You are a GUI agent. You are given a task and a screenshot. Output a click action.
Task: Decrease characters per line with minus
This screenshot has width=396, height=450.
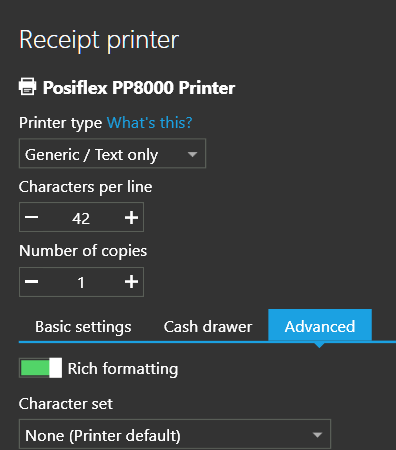(32, 217)
